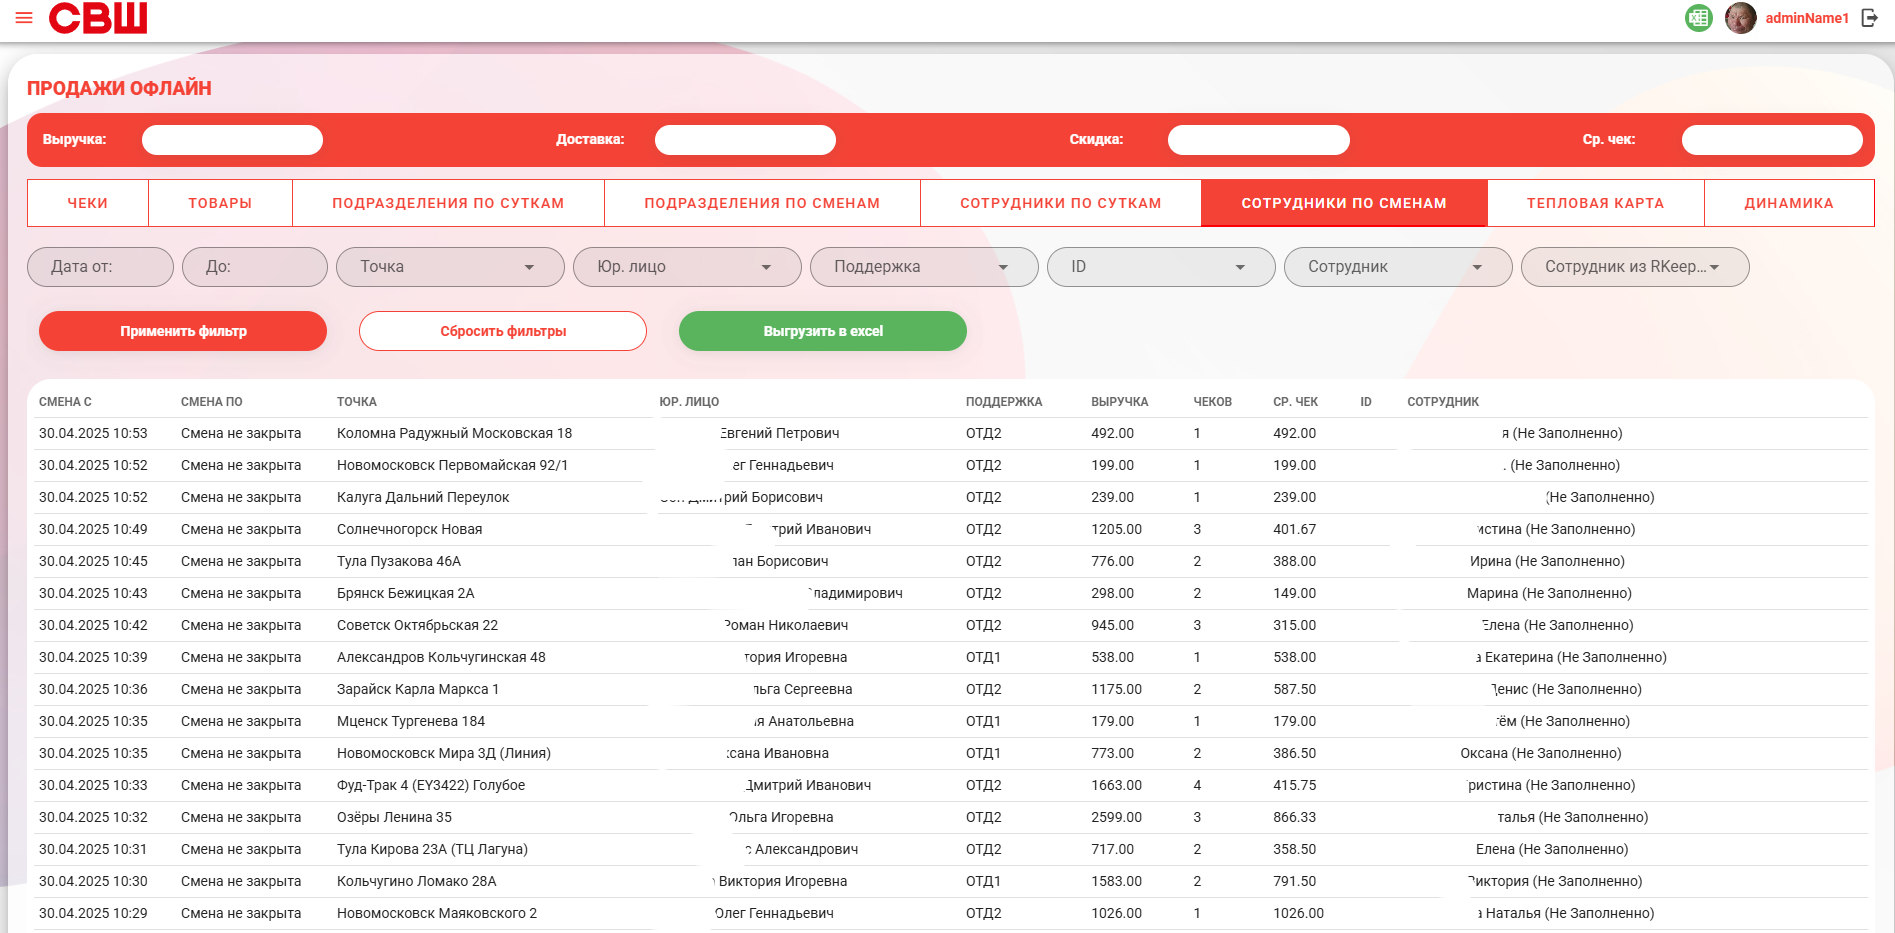Select the Коломна Радужный Московская 18 row
Image resolution: width=1895 pixels, height=933 pixels.
951,433
